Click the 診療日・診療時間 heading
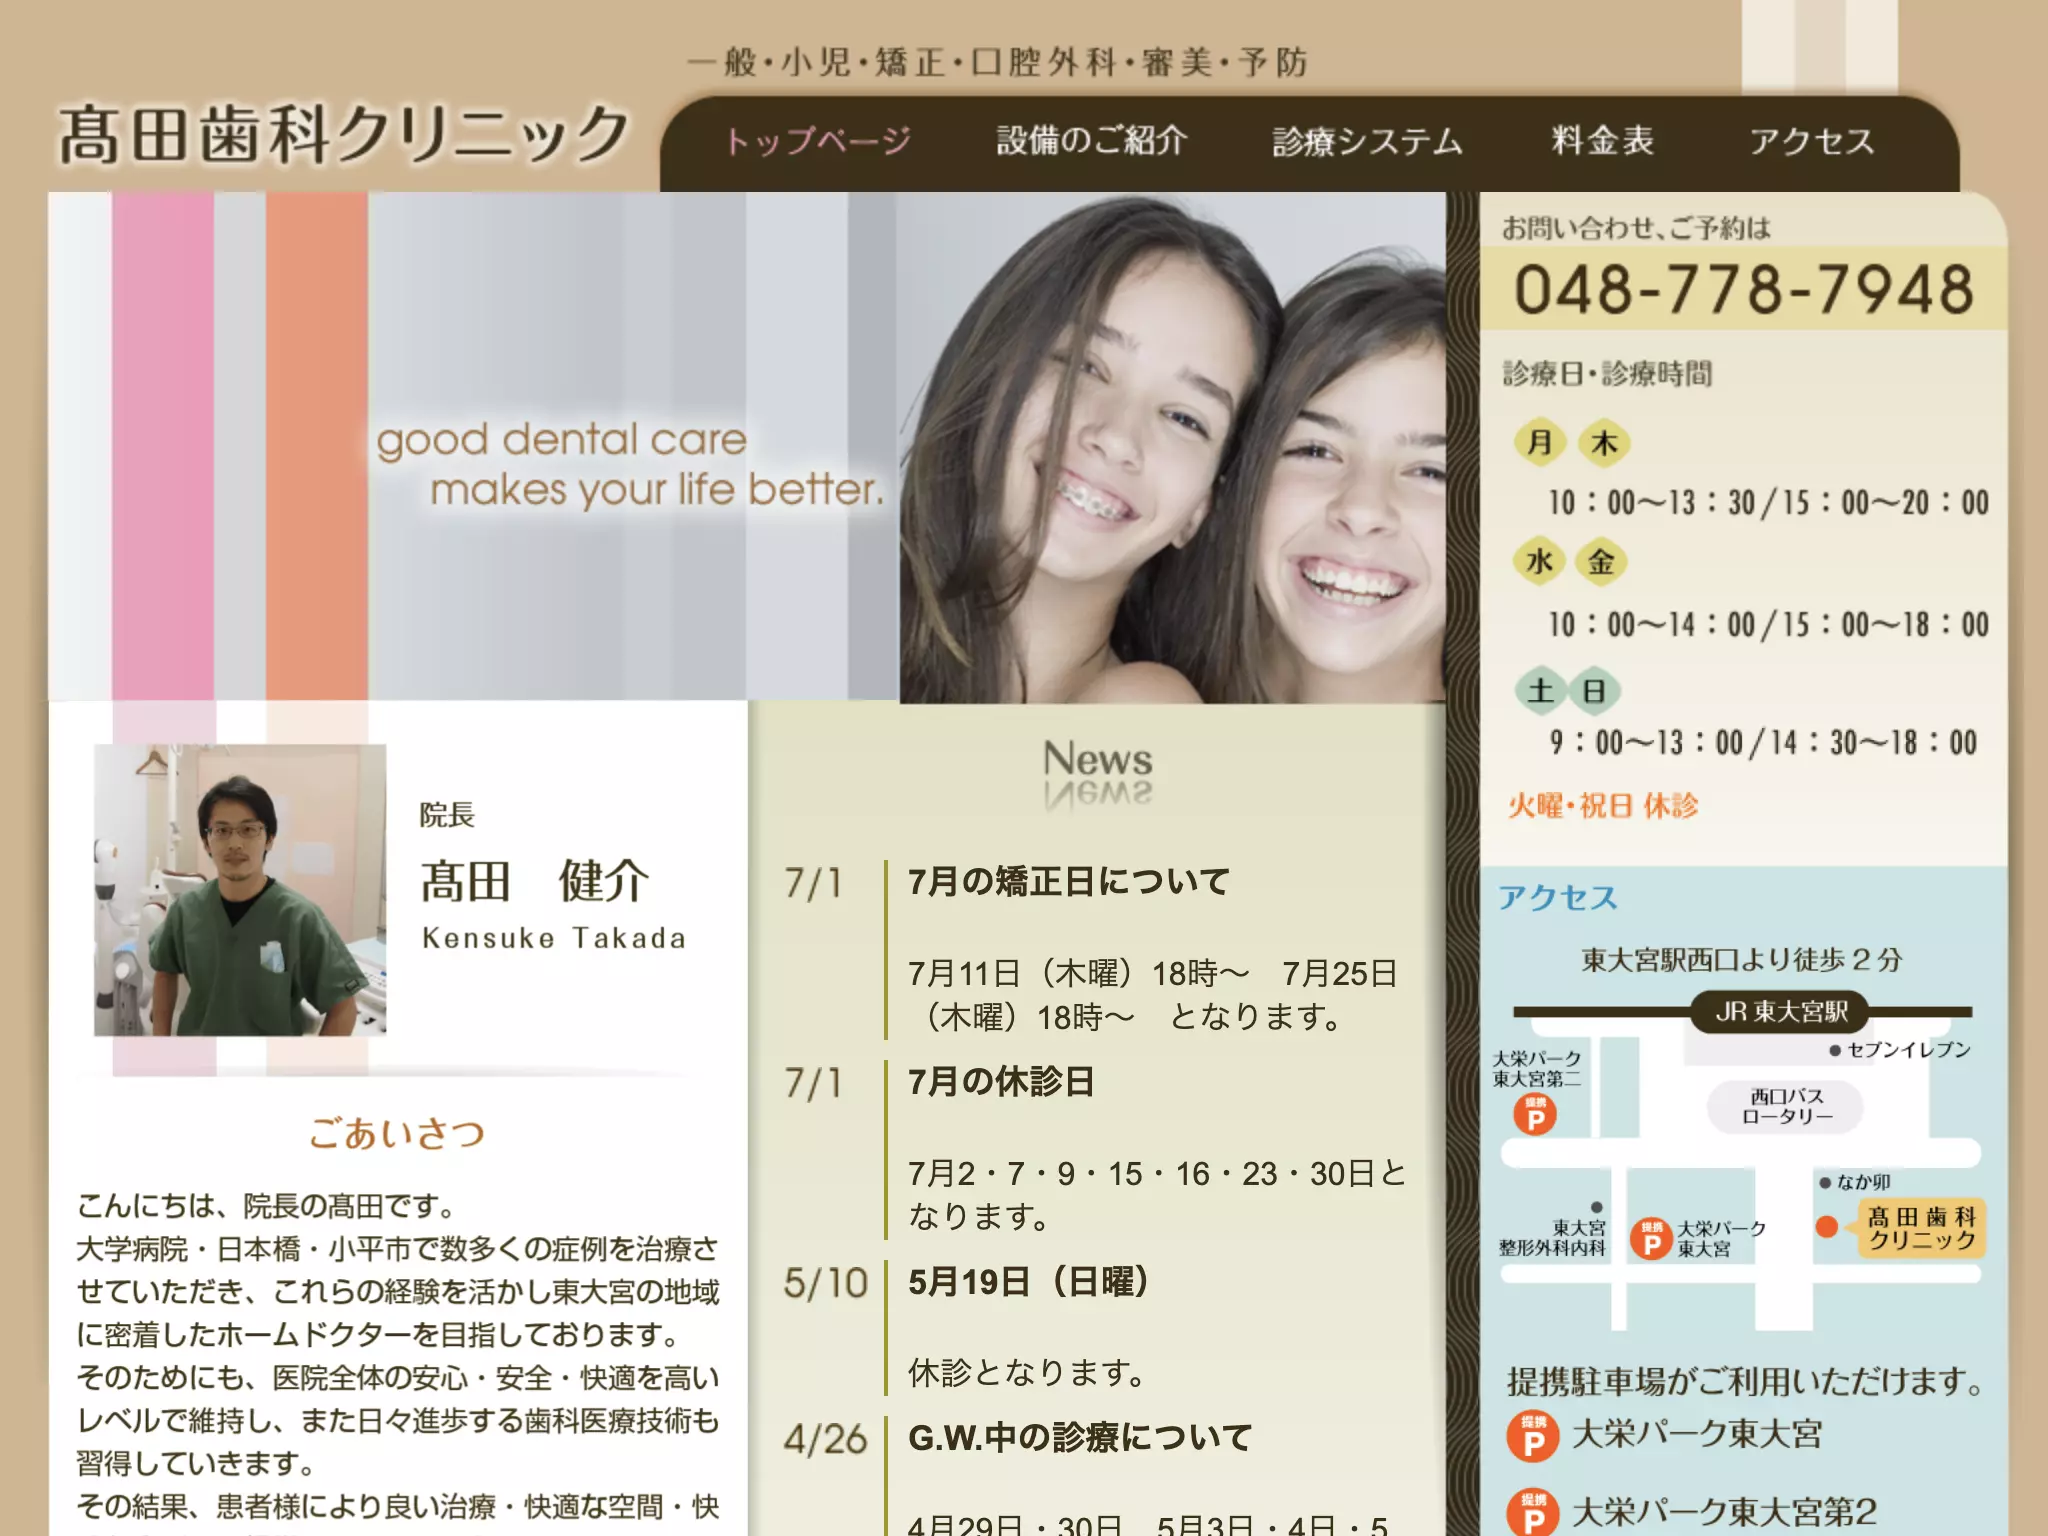Screen dimensions: 2048x1536 (x=1606, y=374)
